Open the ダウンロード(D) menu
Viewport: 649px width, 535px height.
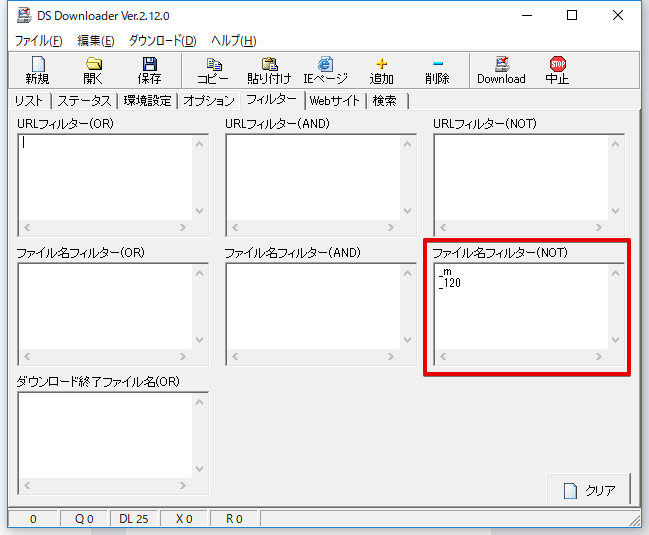(162, 41)
